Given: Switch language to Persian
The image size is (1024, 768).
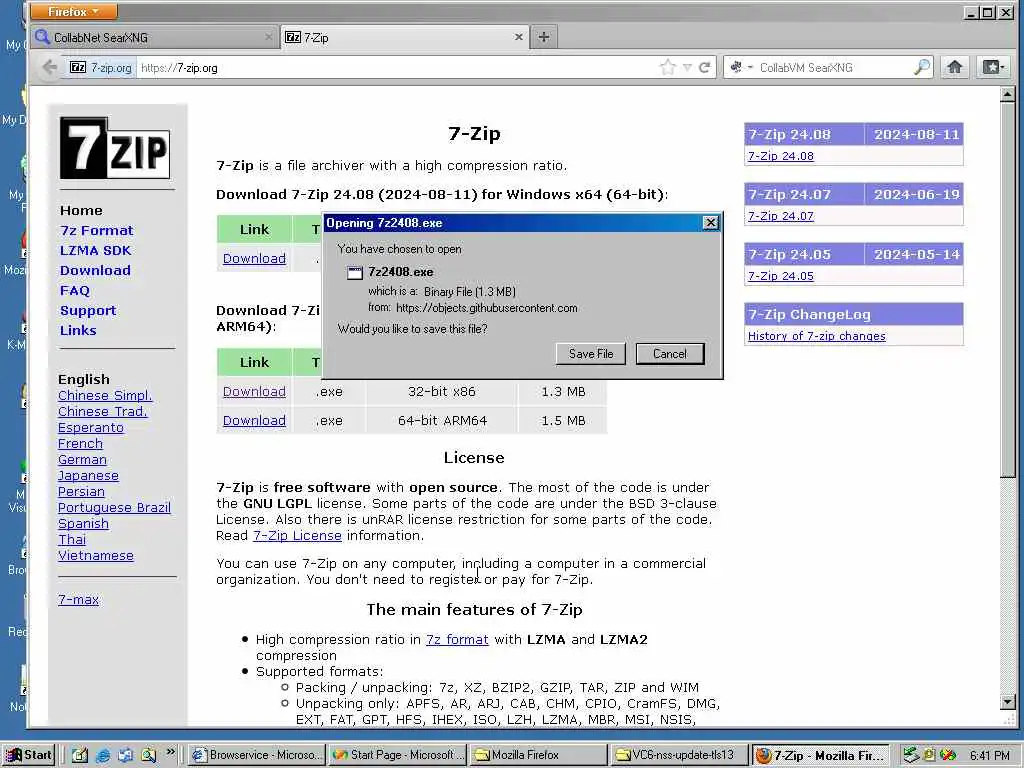Looking at the screenshot, I should tap(82, 492).
